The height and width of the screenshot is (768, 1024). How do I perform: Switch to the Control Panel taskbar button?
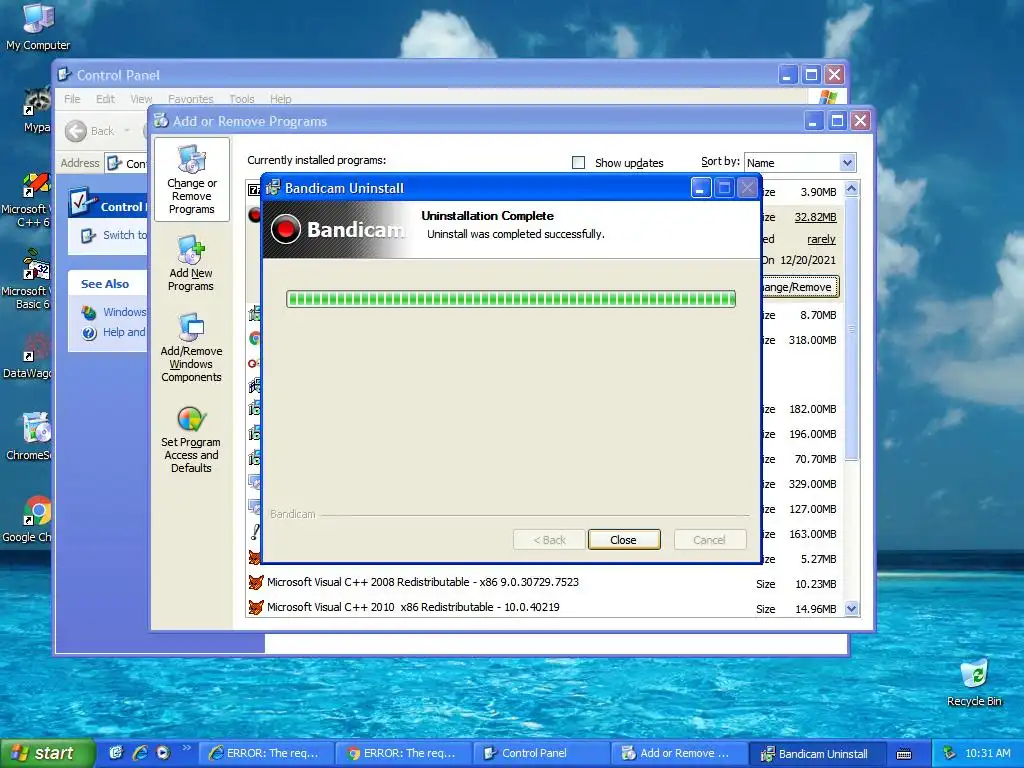pyautogui.click(x=541, y=753)
